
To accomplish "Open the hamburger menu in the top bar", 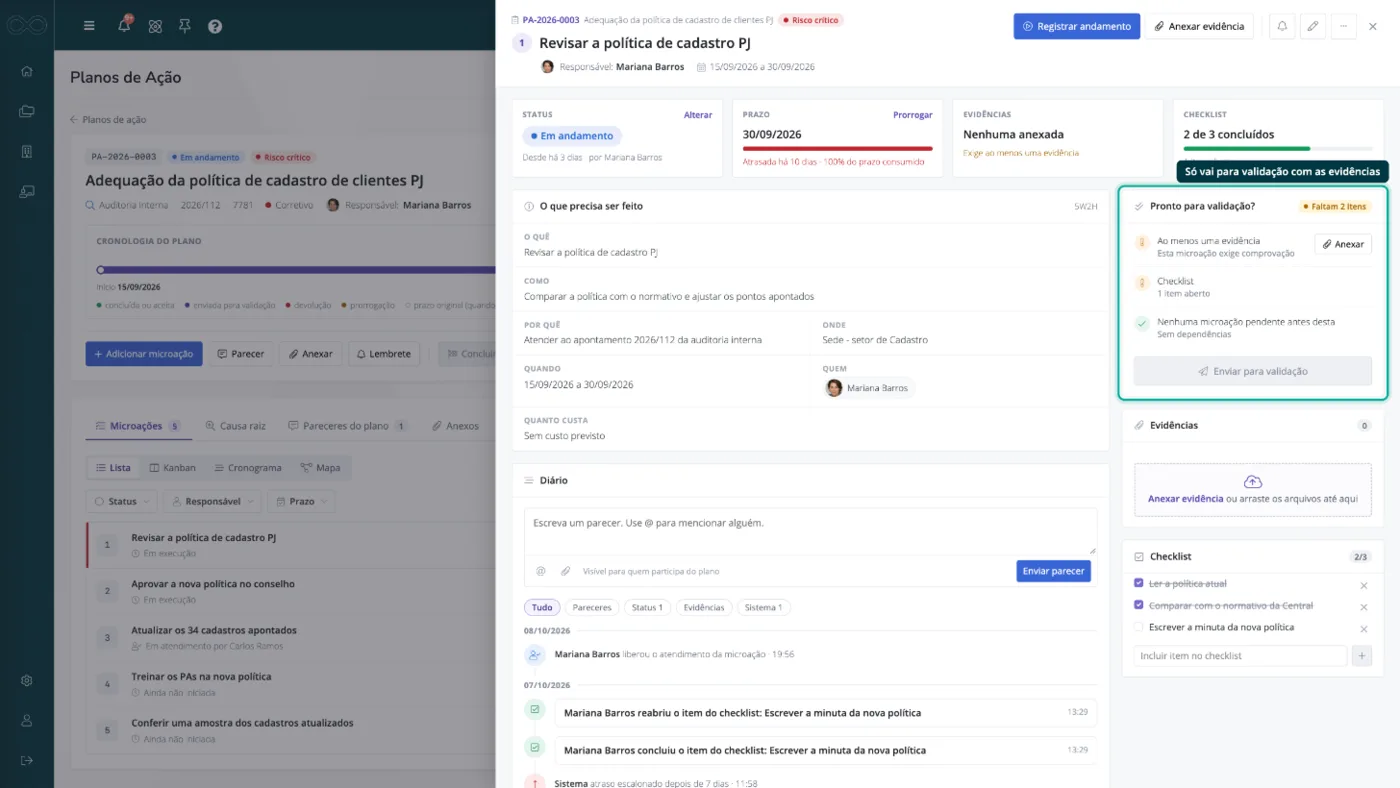I will point(89,26).
